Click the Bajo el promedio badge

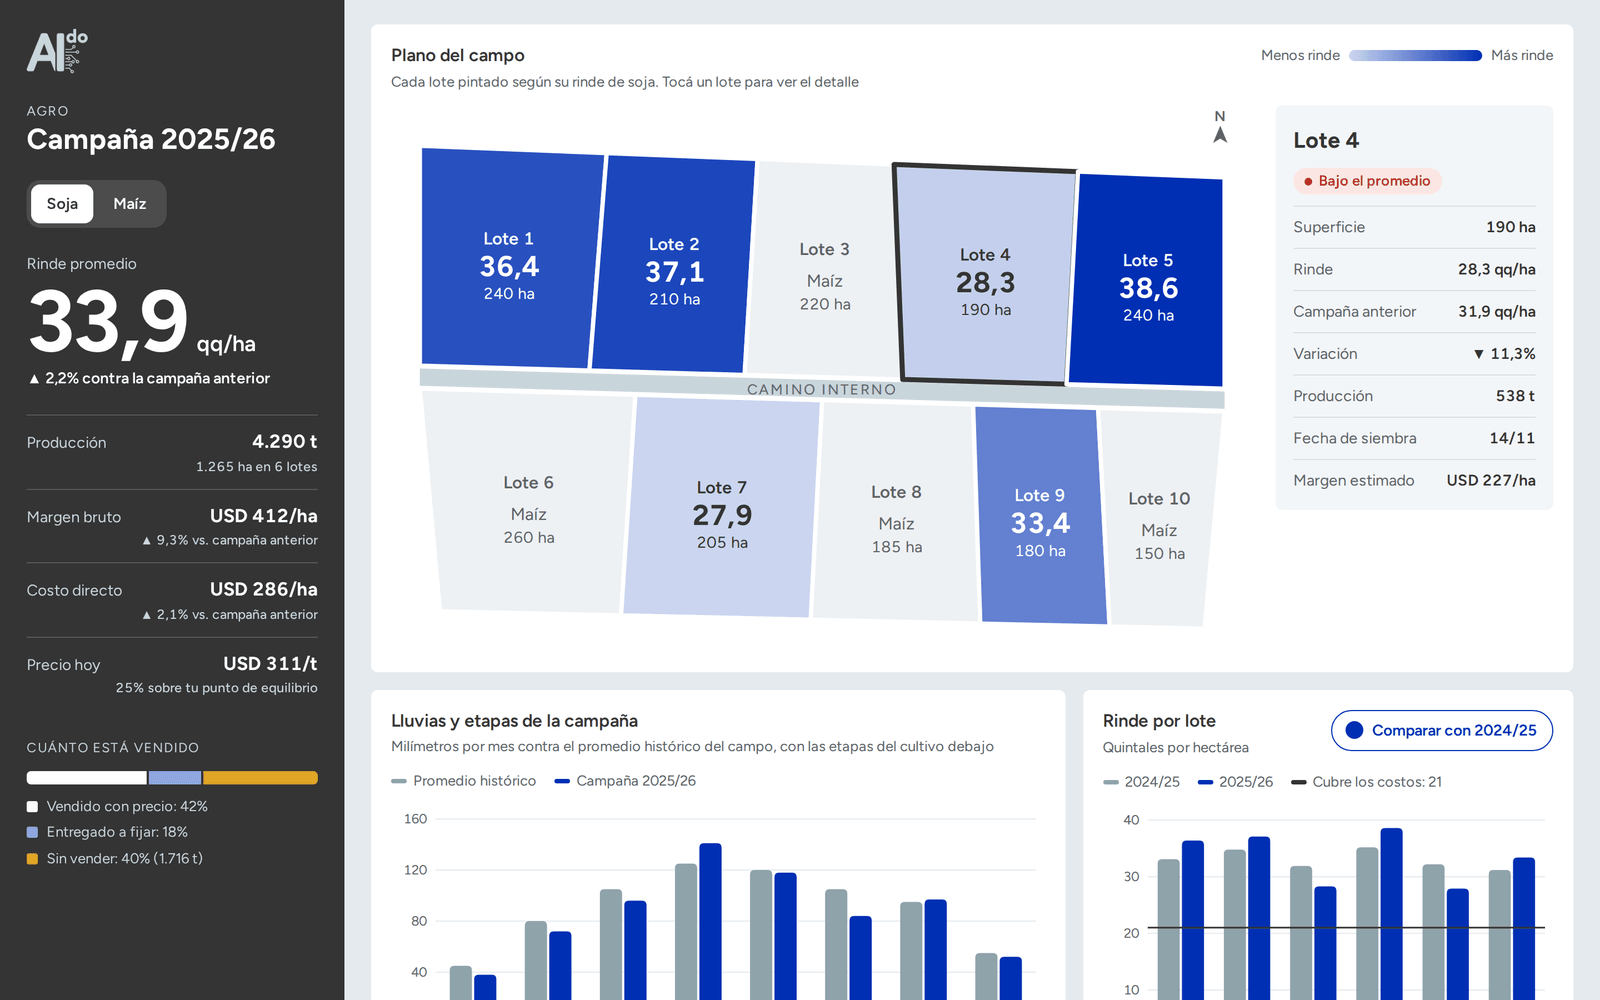[x=1367, y=181]
